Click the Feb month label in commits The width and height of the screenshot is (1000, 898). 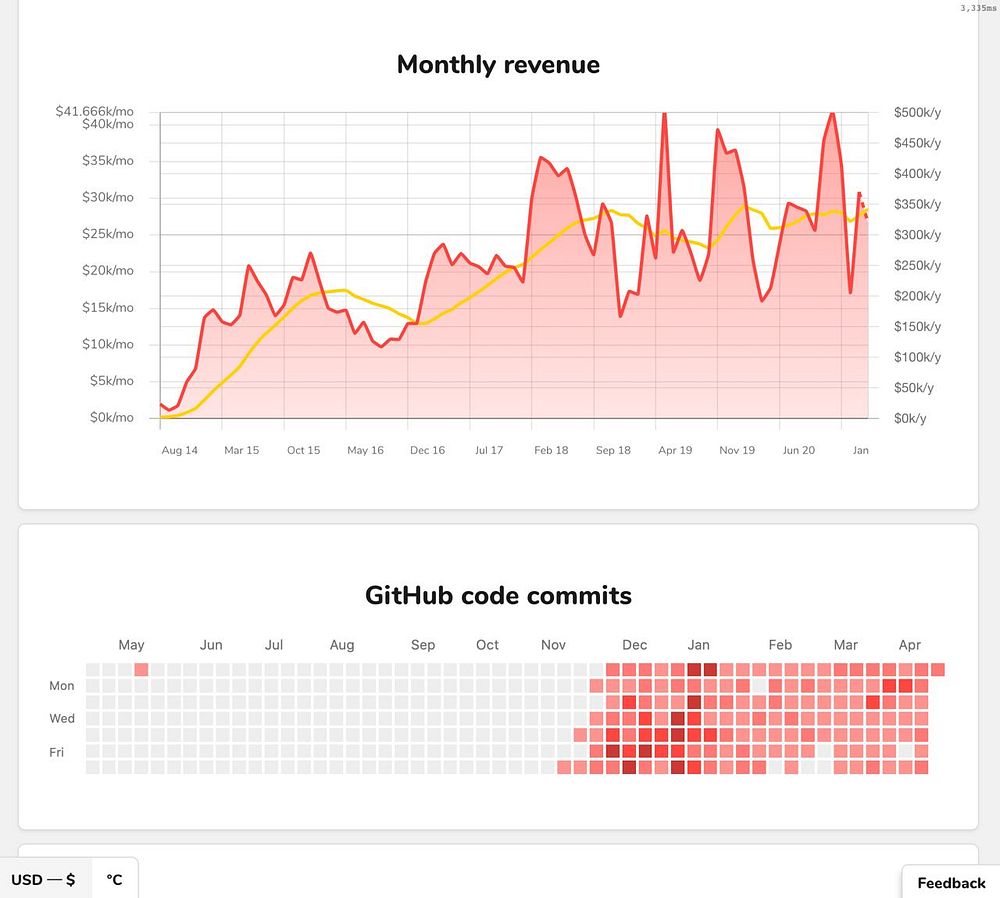[780, 645]
